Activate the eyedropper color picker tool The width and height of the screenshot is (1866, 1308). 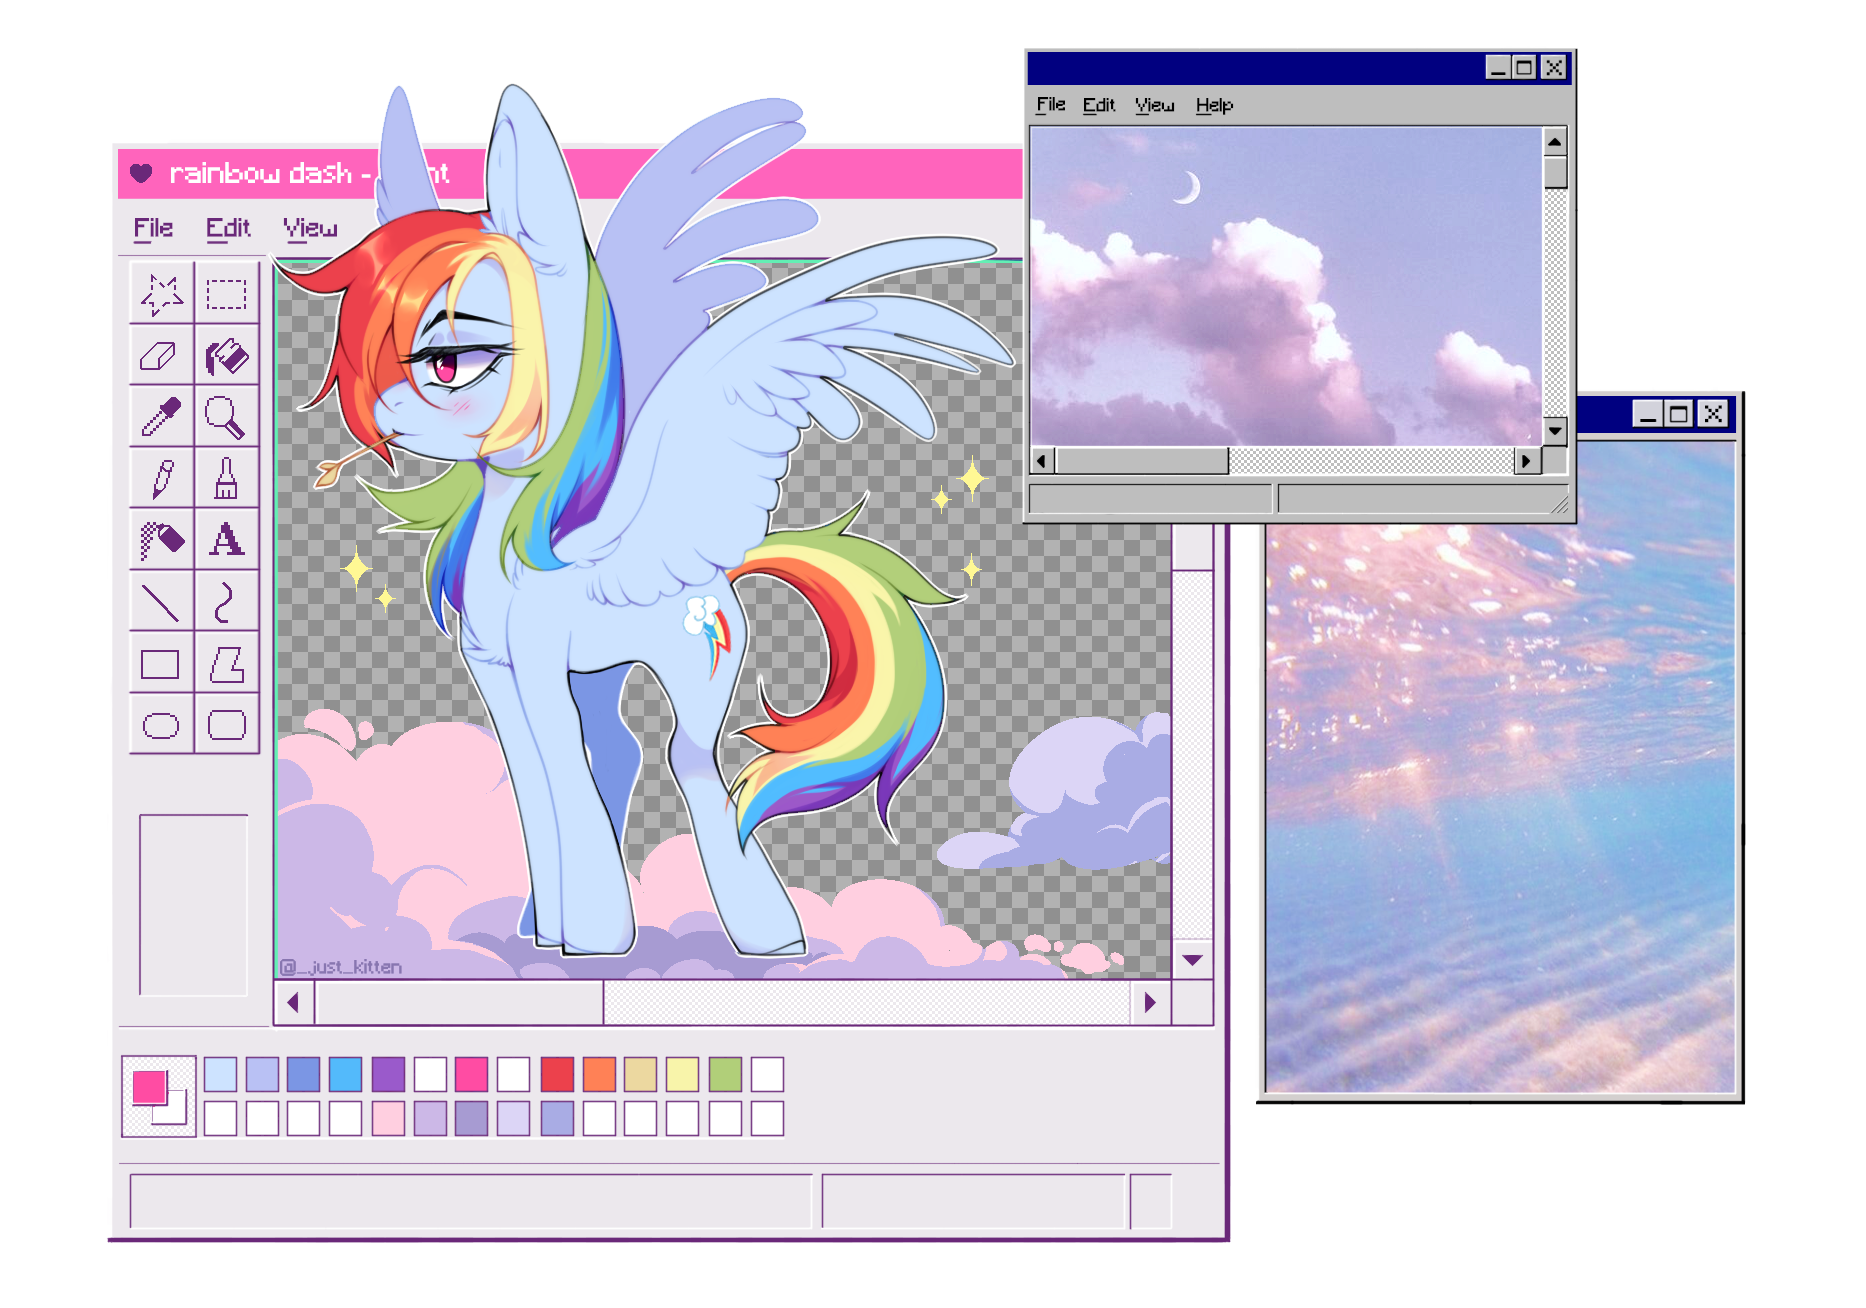tap(161, 416)
